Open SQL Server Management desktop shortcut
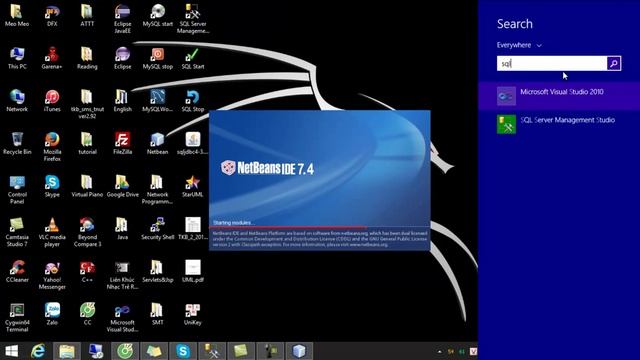 [193, 18]
